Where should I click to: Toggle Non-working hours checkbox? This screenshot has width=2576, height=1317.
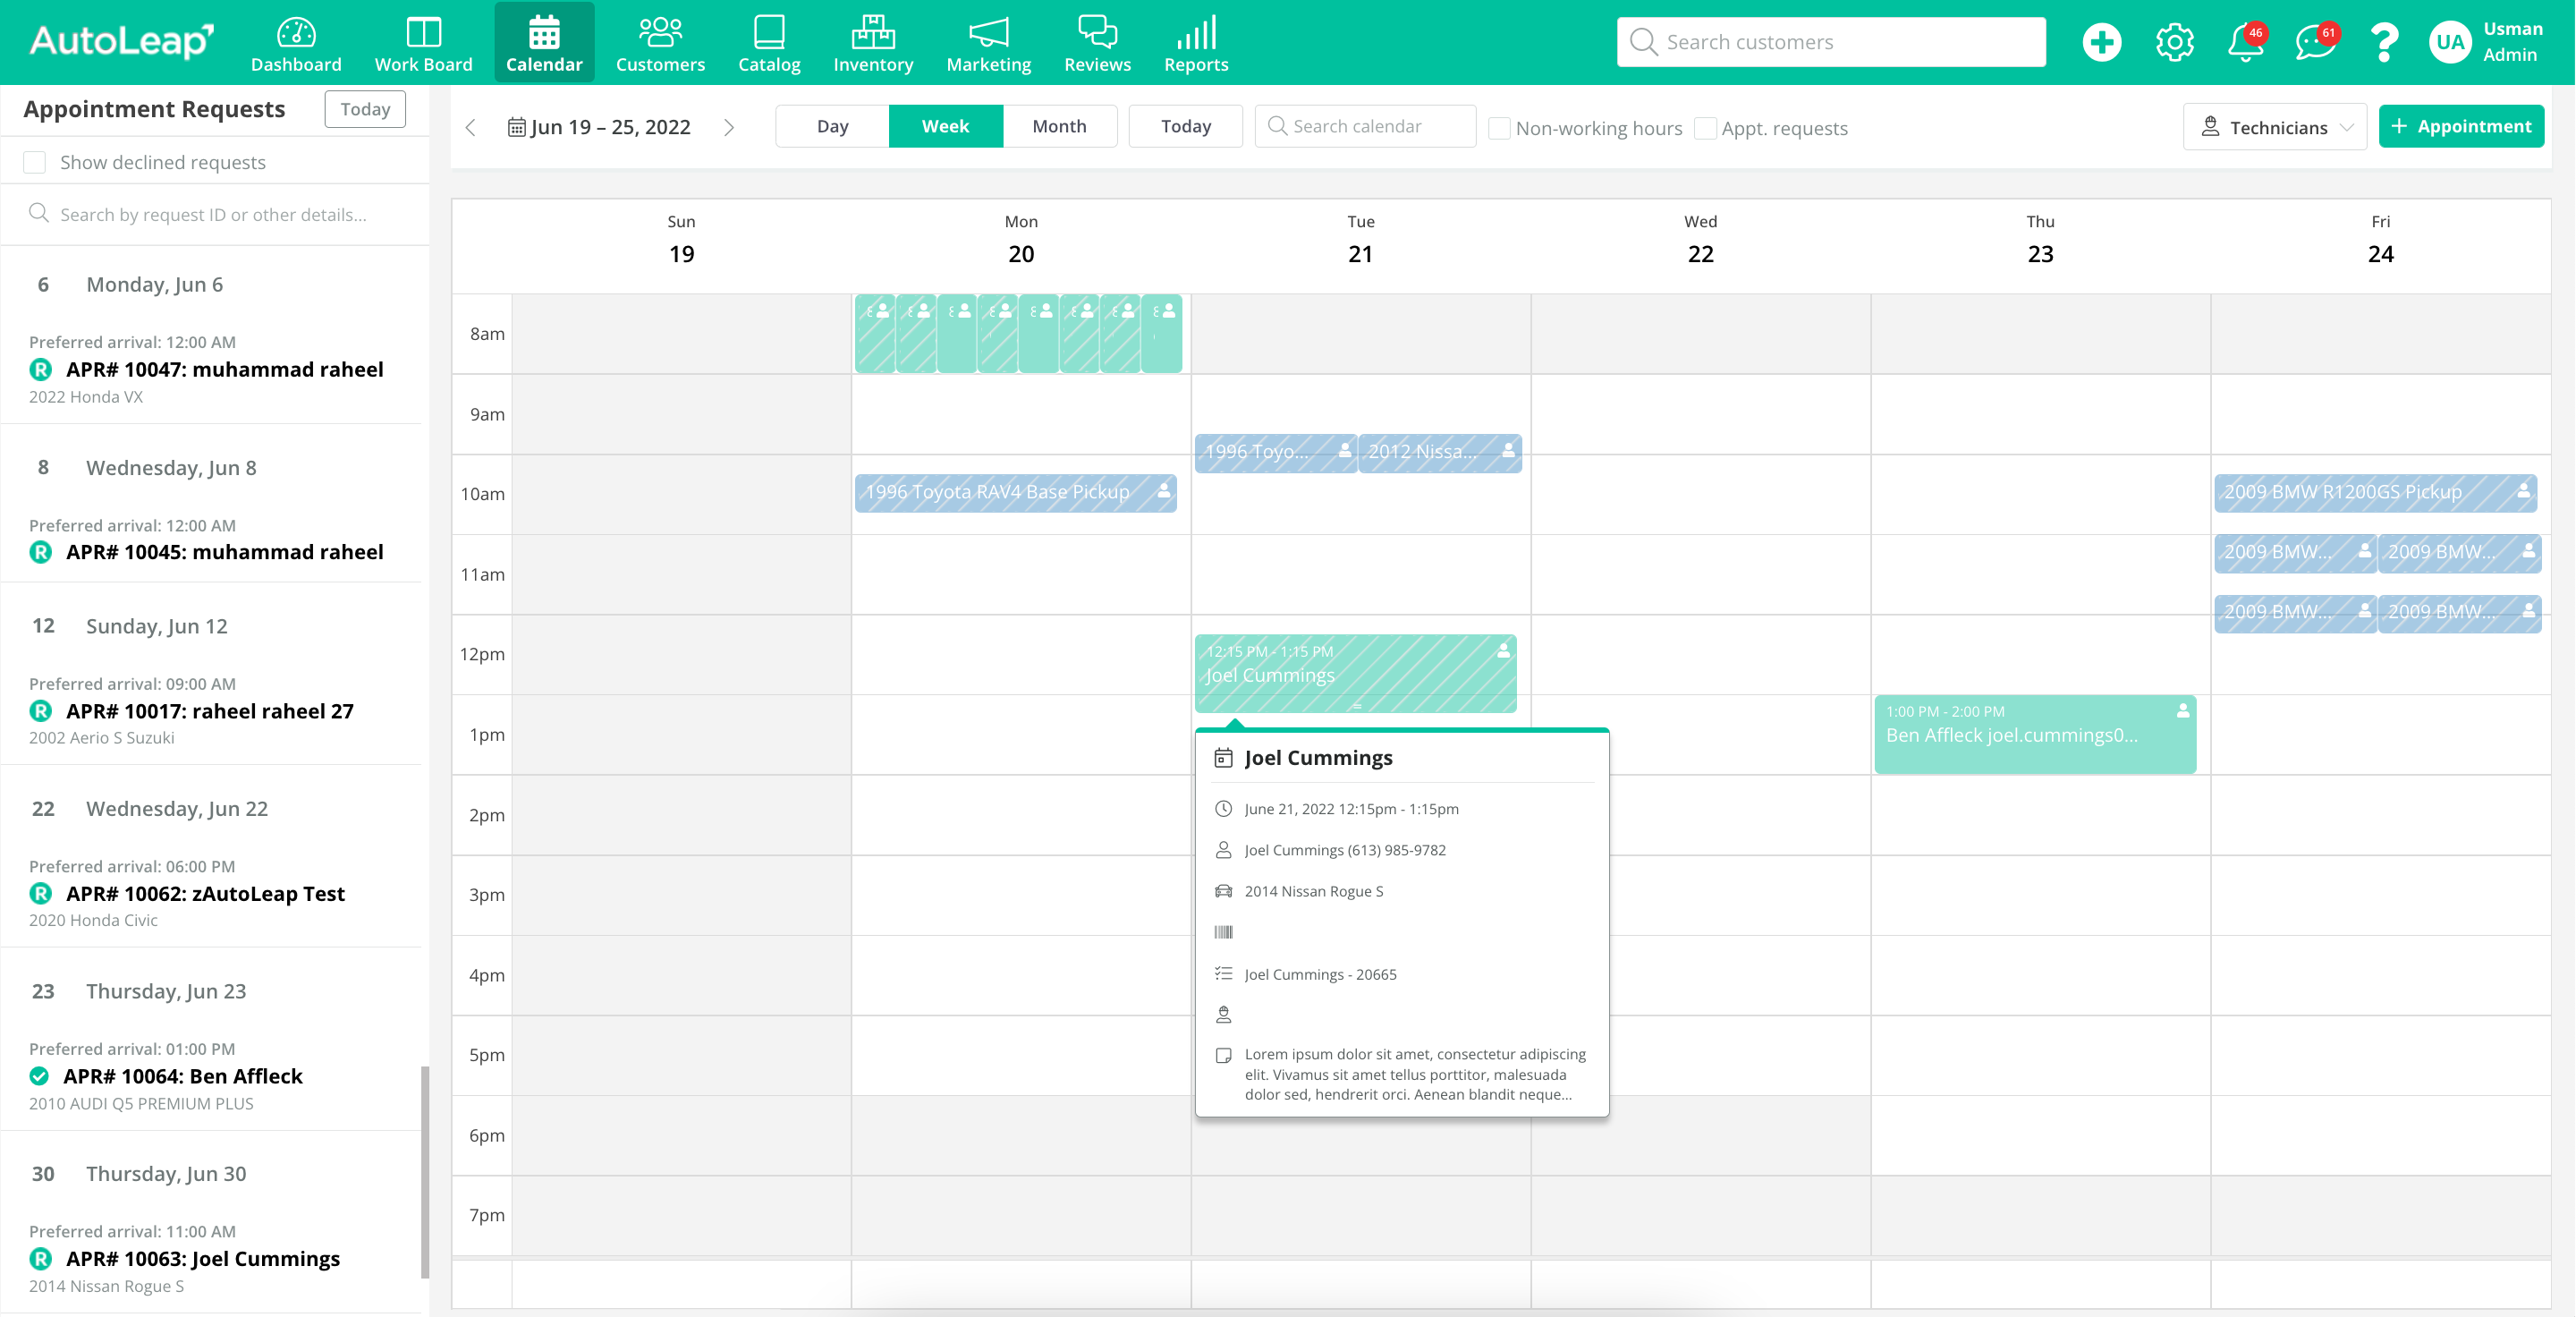pyautogui.click(x=1499, y=128)
